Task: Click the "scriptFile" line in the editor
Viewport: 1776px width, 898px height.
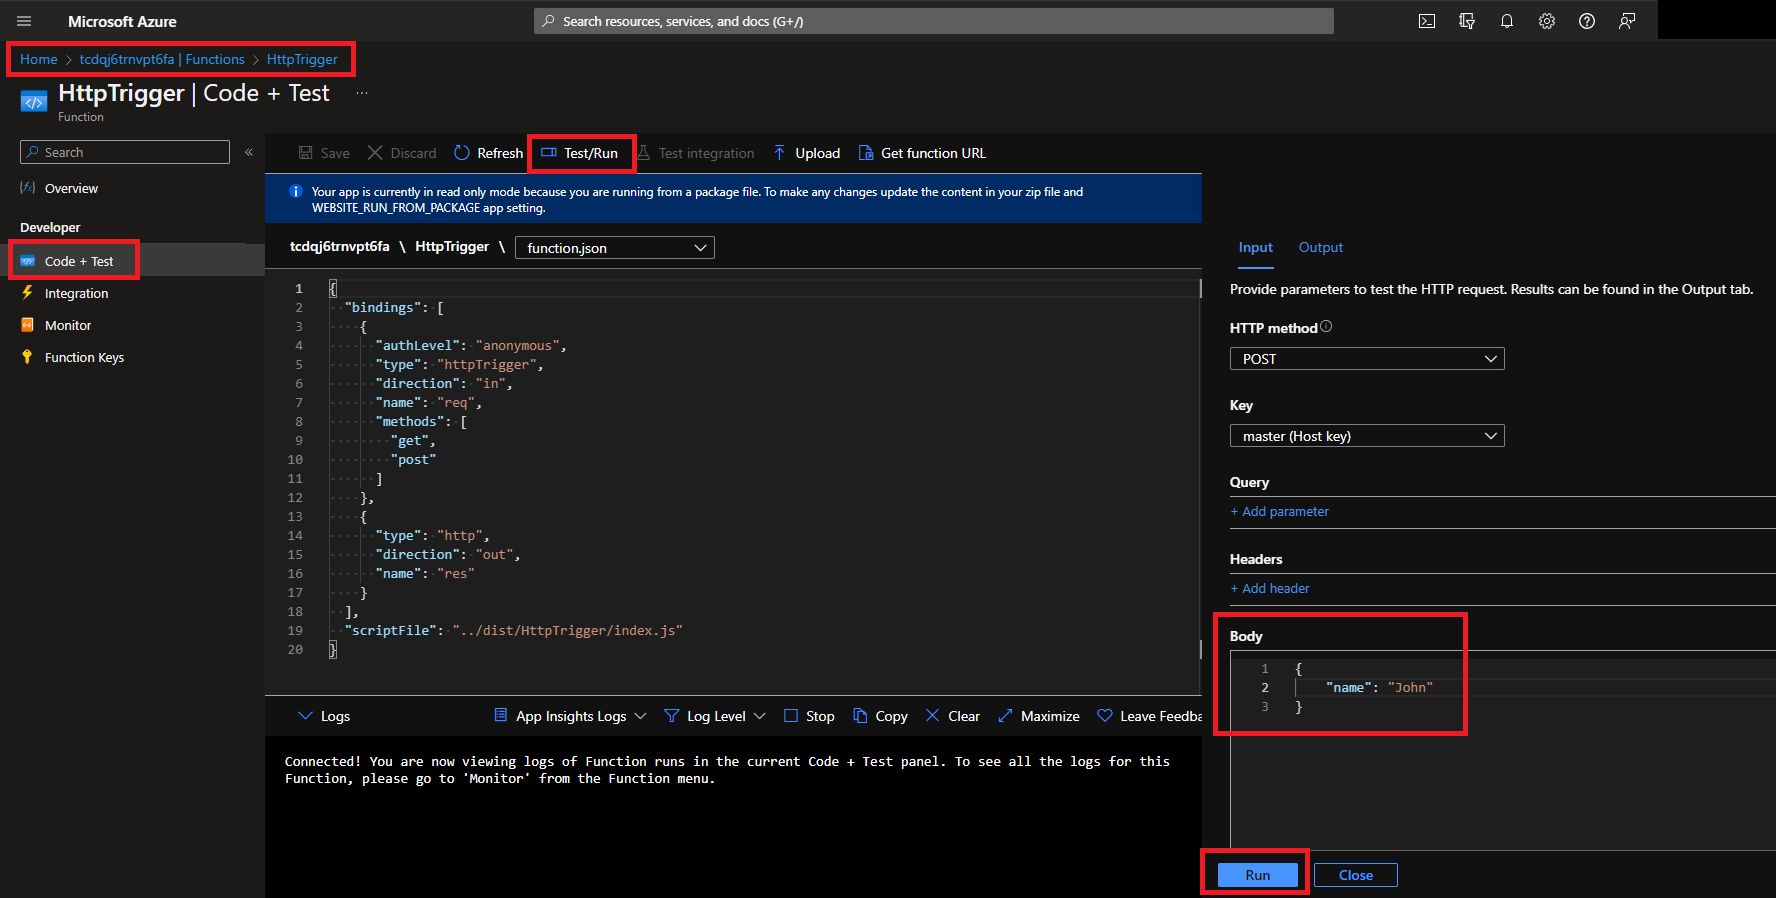Action: pyautogui.click(x=513, y=630)
